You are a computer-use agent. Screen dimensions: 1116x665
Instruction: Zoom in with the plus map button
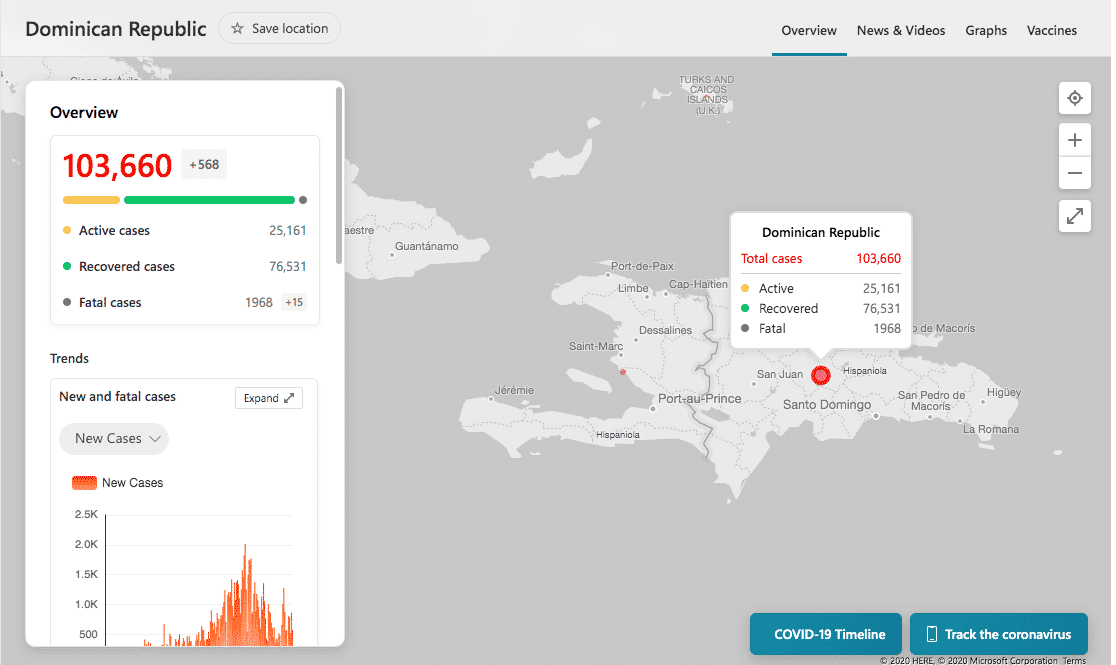(x=1075, y=140)
